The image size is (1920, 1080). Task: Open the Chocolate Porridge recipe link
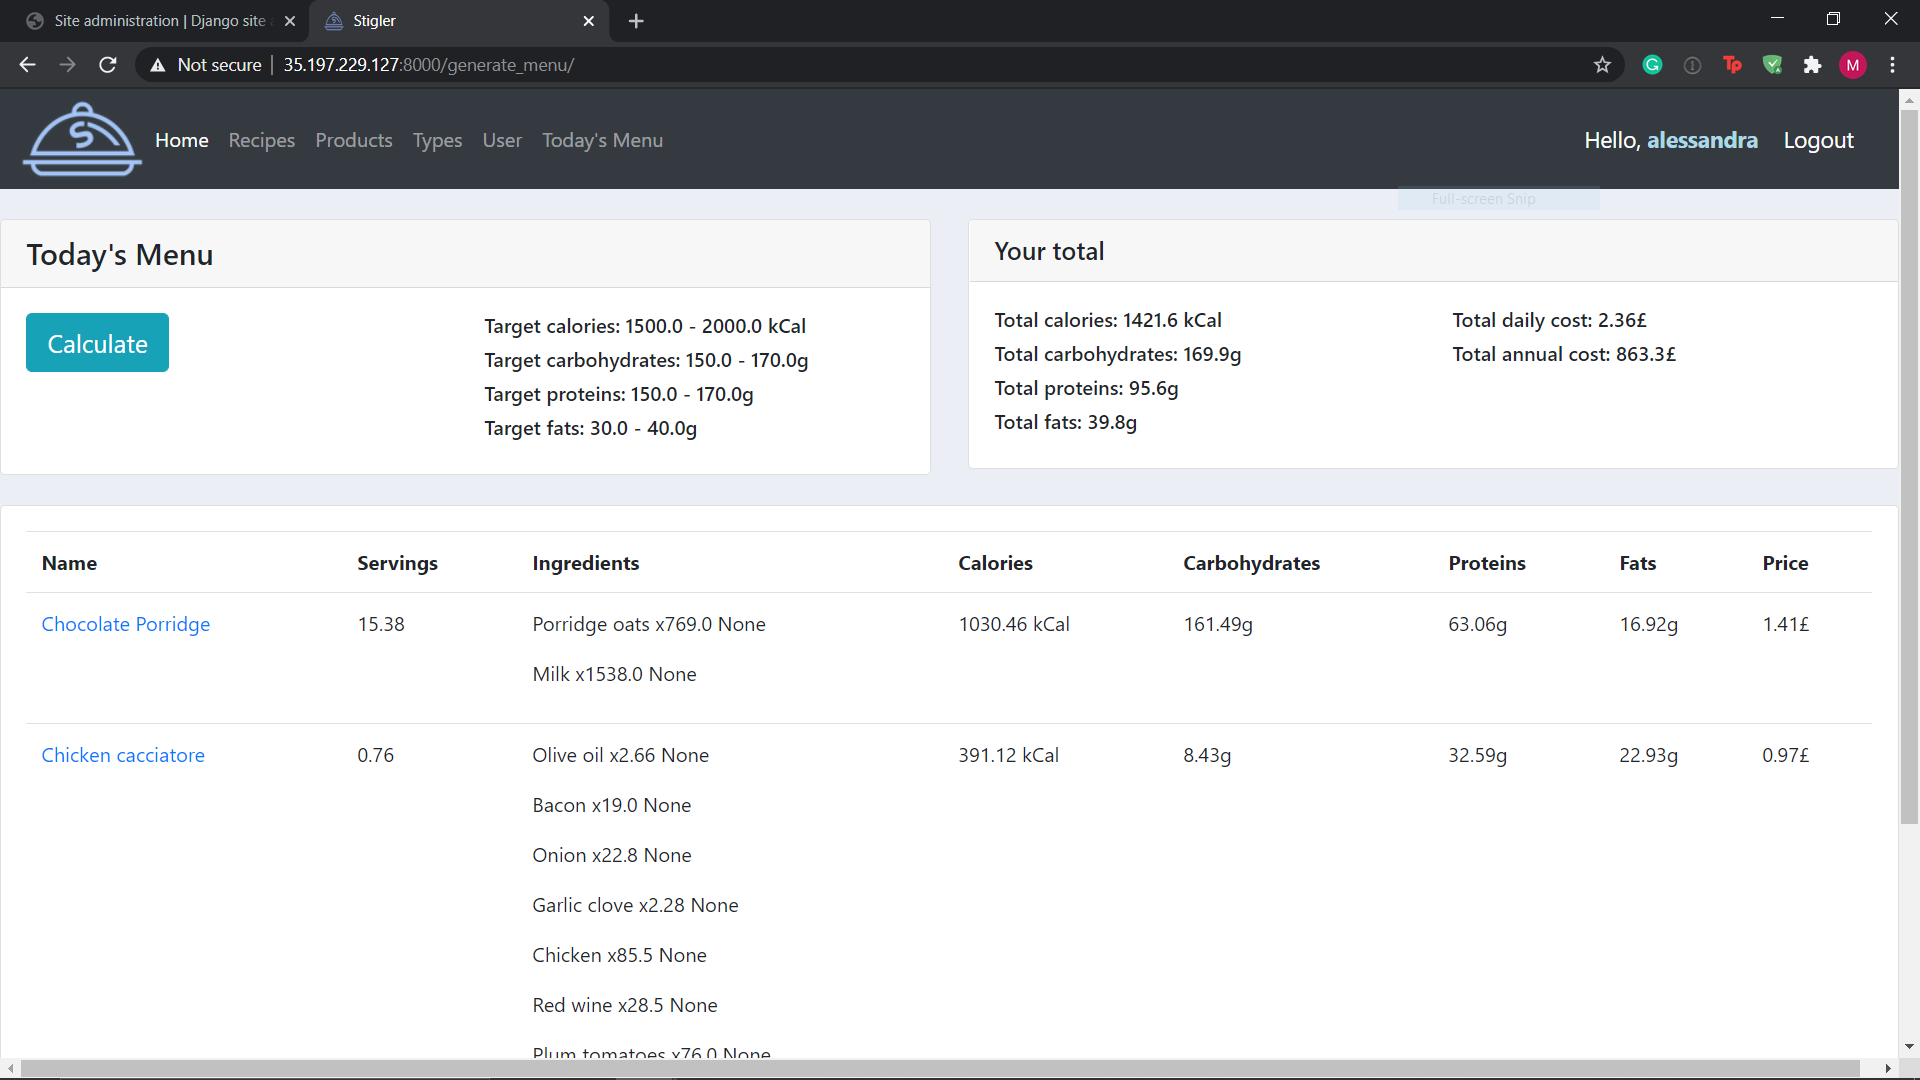(x=126, y=624)
